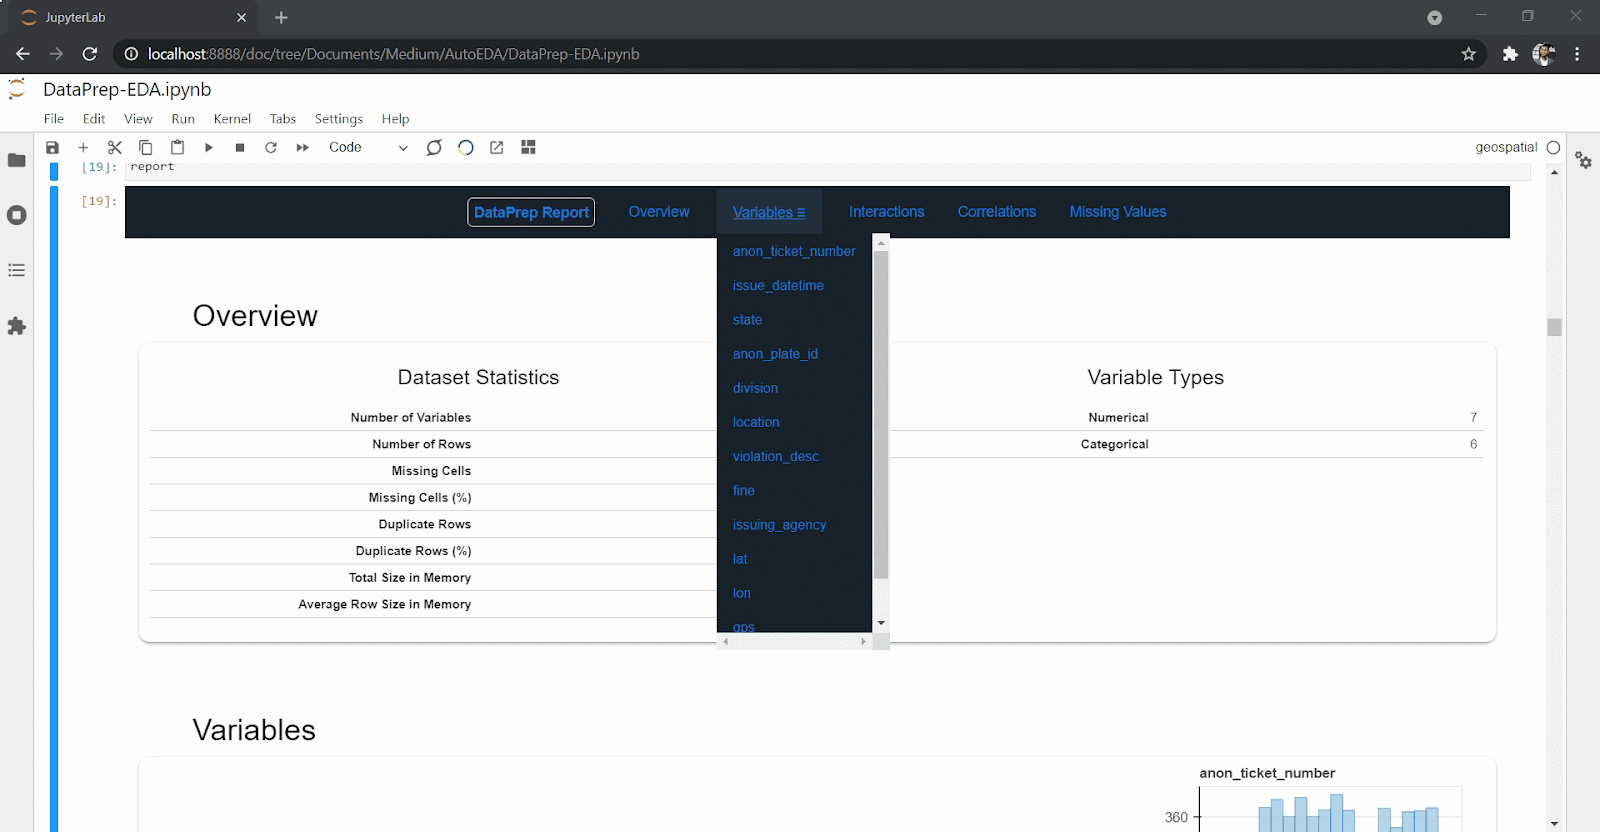
Task: Open the extension manager puzzle icon
Action: pyautogui.click(x=17, y=326)
